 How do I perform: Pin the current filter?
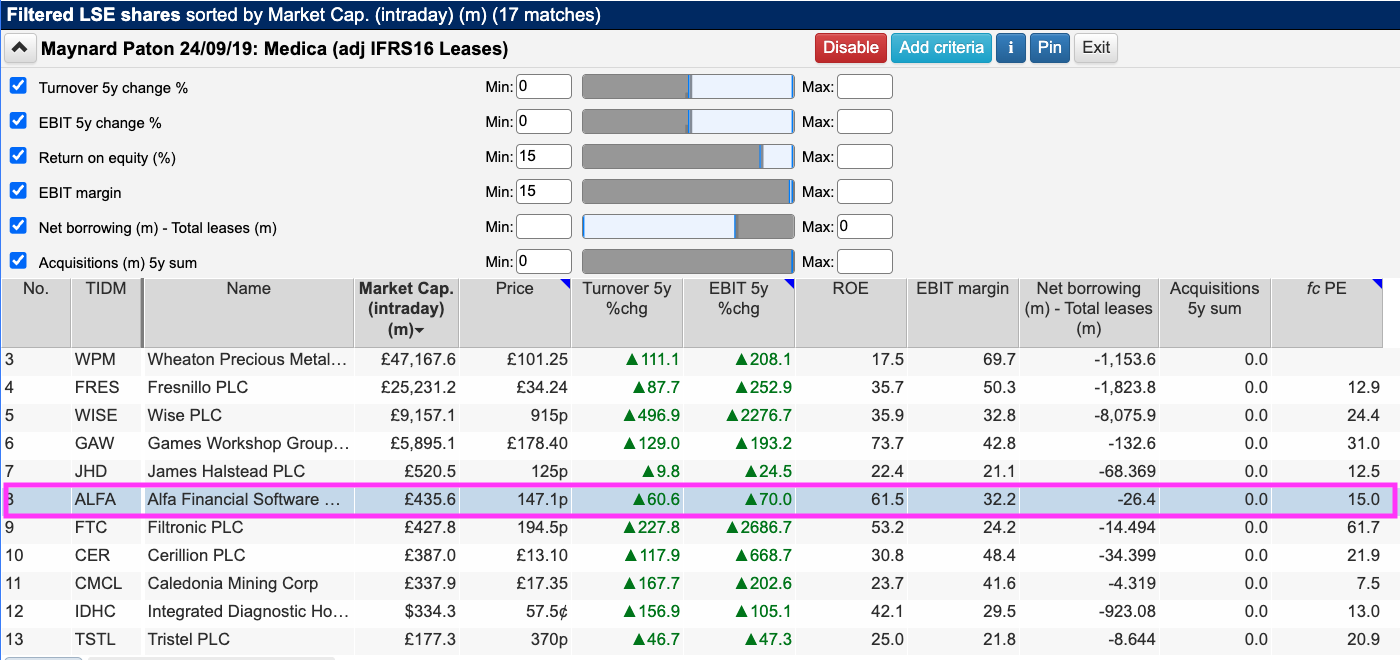click(x=1049, y=48)
